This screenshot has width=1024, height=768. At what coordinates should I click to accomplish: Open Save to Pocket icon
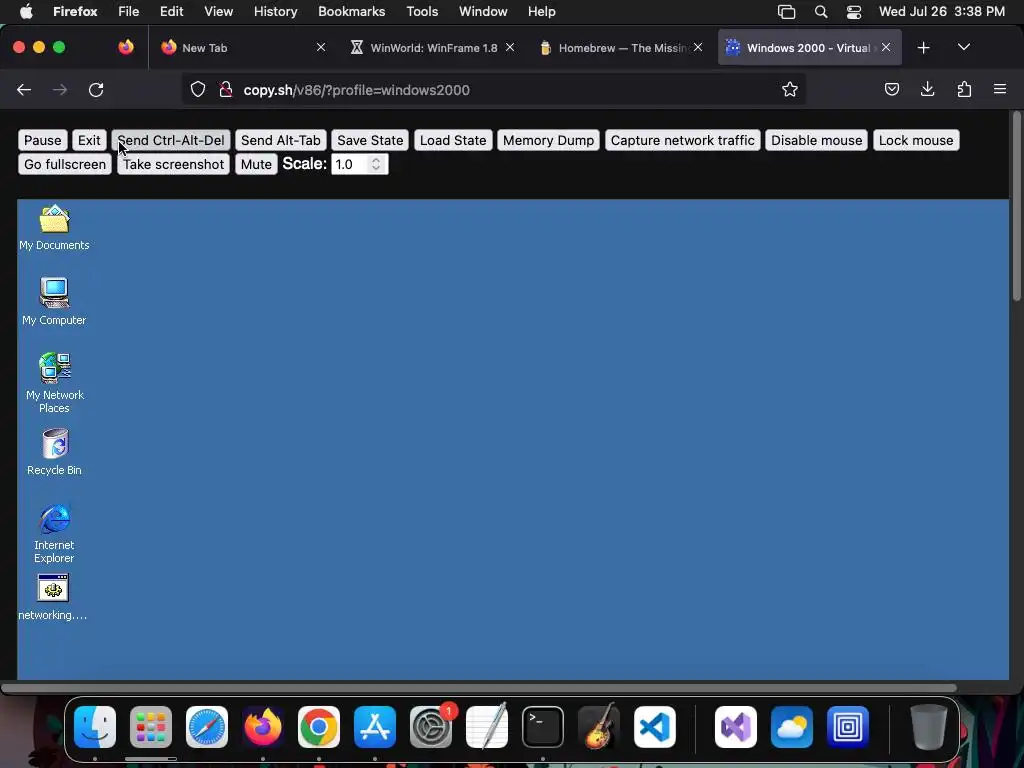[891, 90]
